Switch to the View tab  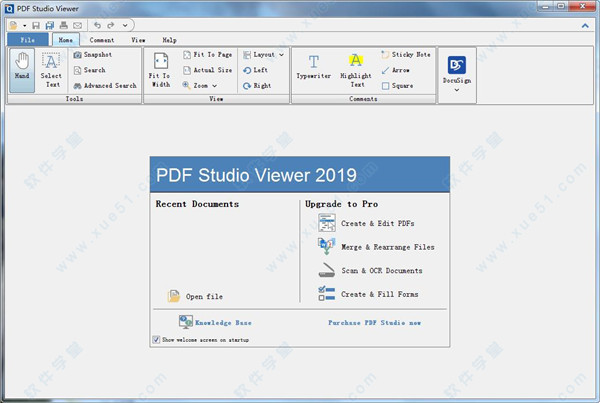(138, 40)
